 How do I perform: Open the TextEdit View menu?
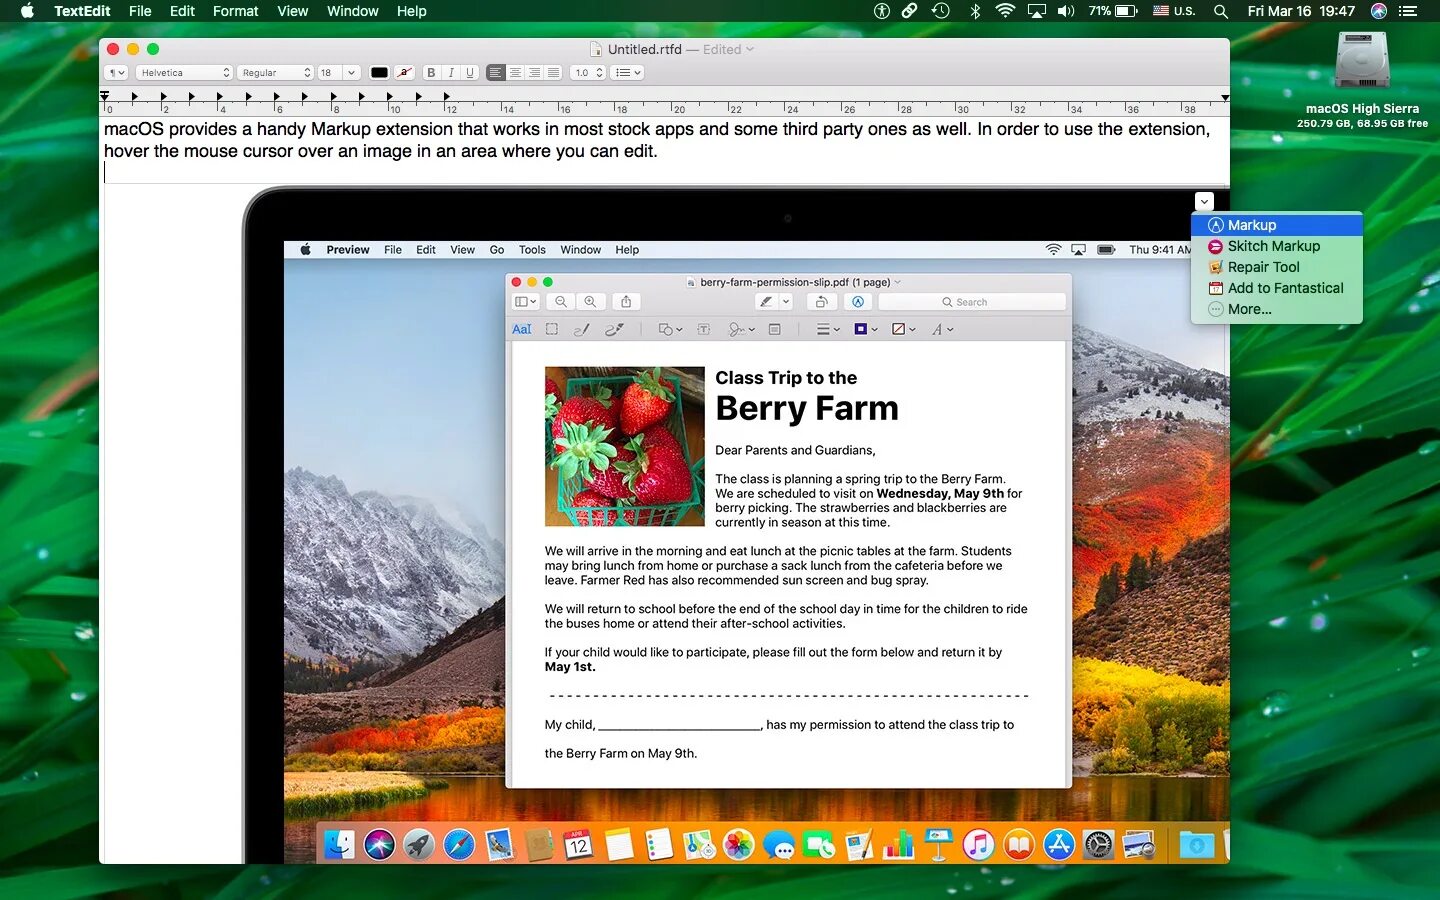[x=292, y=11]
